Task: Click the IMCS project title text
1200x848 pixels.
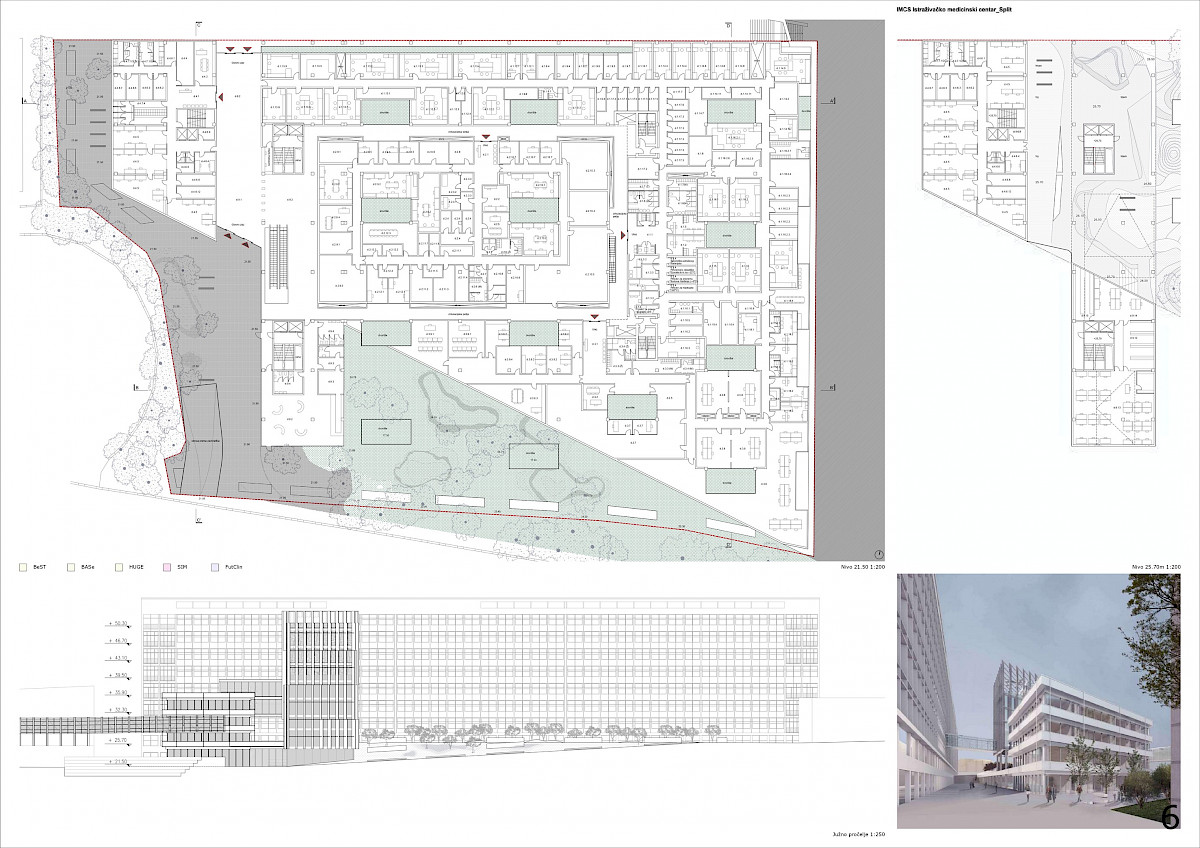Action: tap(959, 9)
